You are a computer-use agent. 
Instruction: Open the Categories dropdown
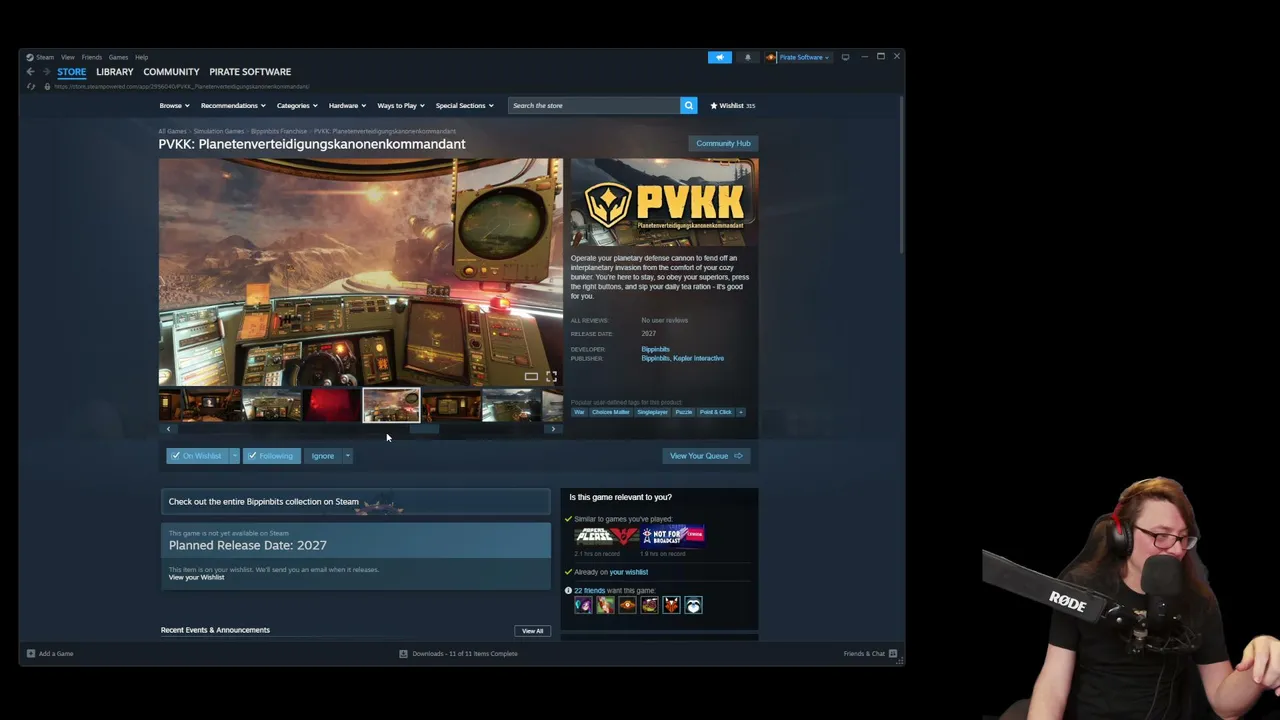(297, 105)
